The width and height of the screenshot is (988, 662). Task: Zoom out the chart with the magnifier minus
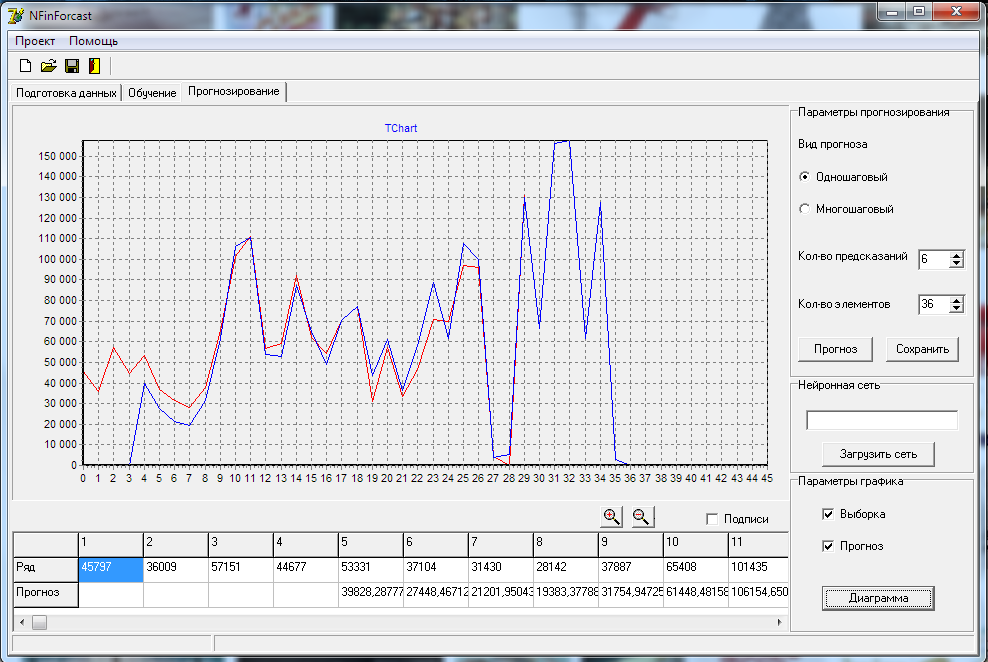click(x=642, y=517)
